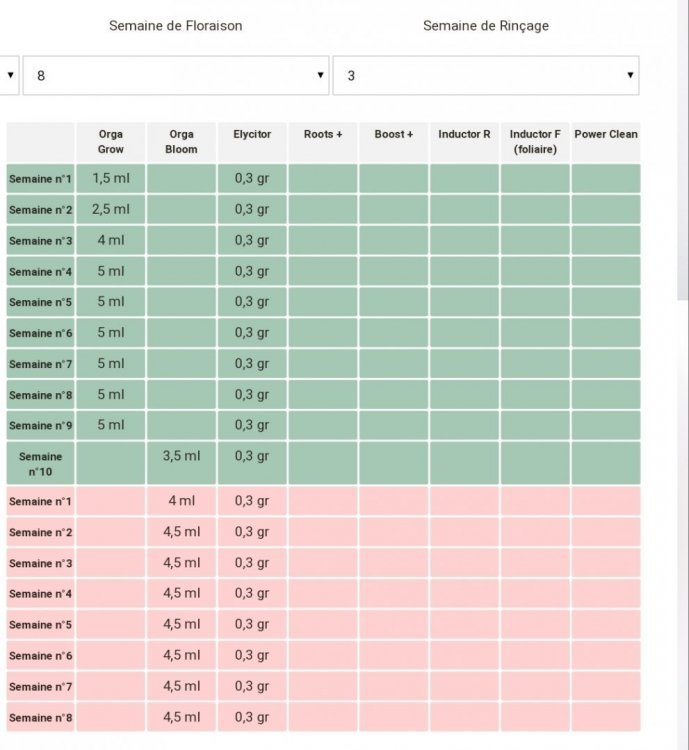Select the pink Semaine n°1 row label

(40, 501)
